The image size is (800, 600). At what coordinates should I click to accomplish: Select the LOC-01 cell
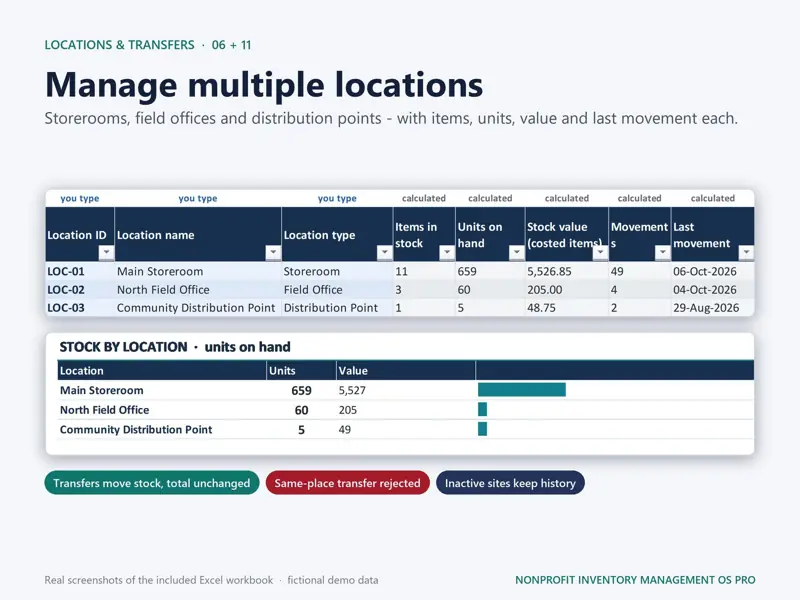click(80, 271)
